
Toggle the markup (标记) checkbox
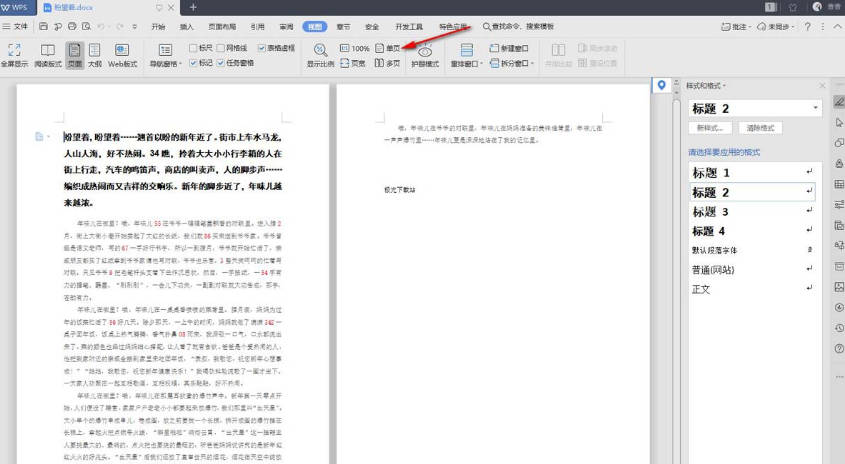[x=192, y=63]
